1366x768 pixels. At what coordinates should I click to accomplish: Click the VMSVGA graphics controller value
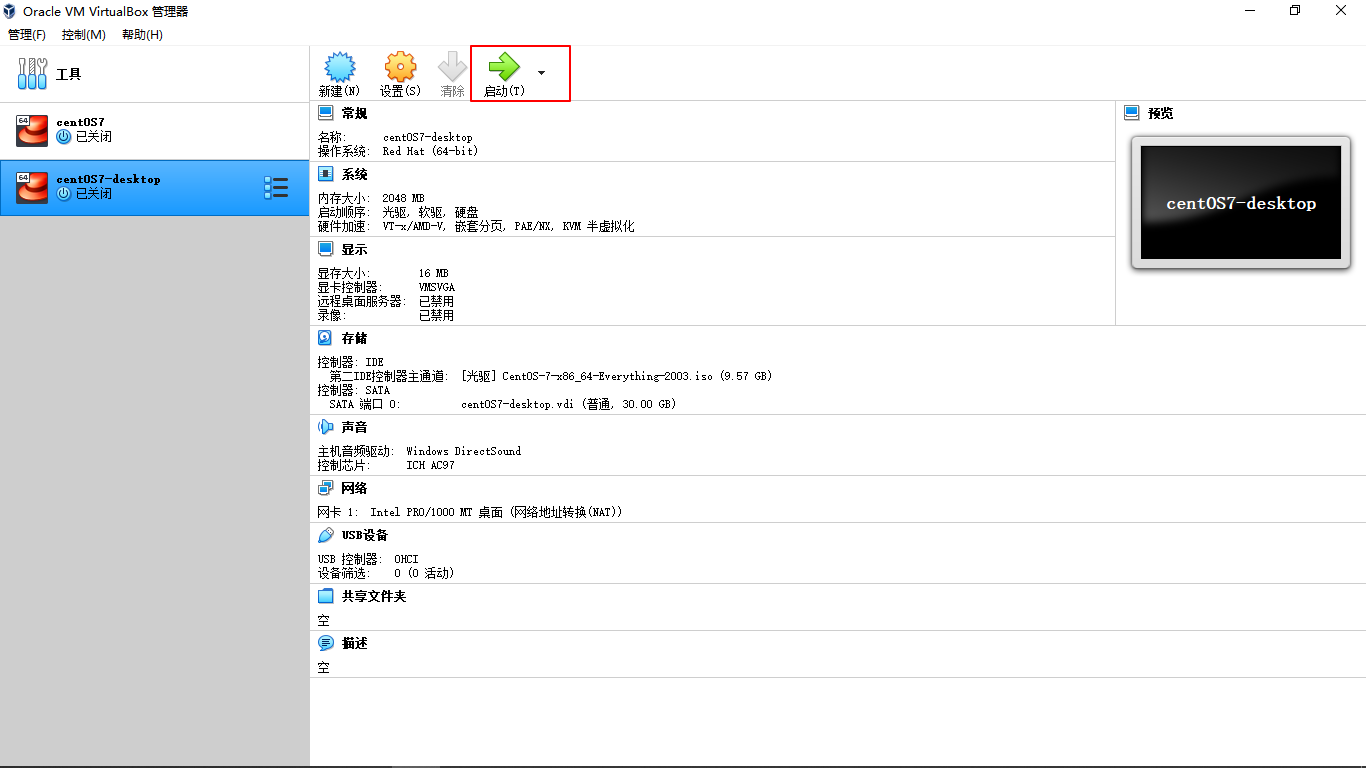click(437, 287)
